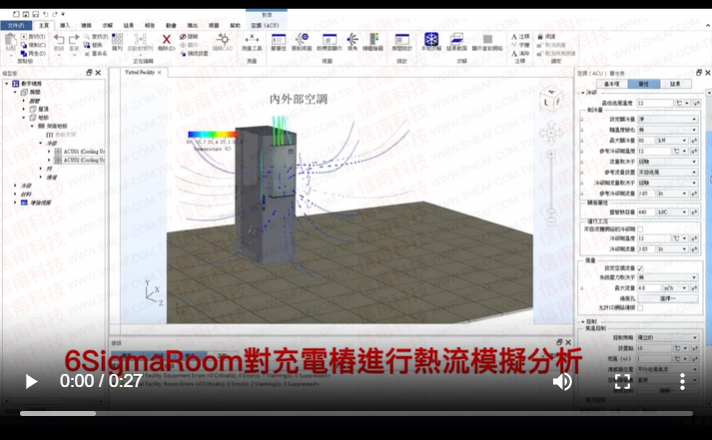Switch to the 導入 ribbon tab

click(x=65, y=25)
